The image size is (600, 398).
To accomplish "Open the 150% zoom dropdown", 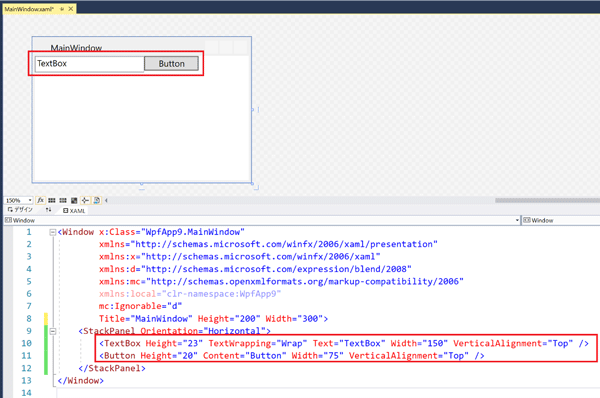I will tap(30, 200).
